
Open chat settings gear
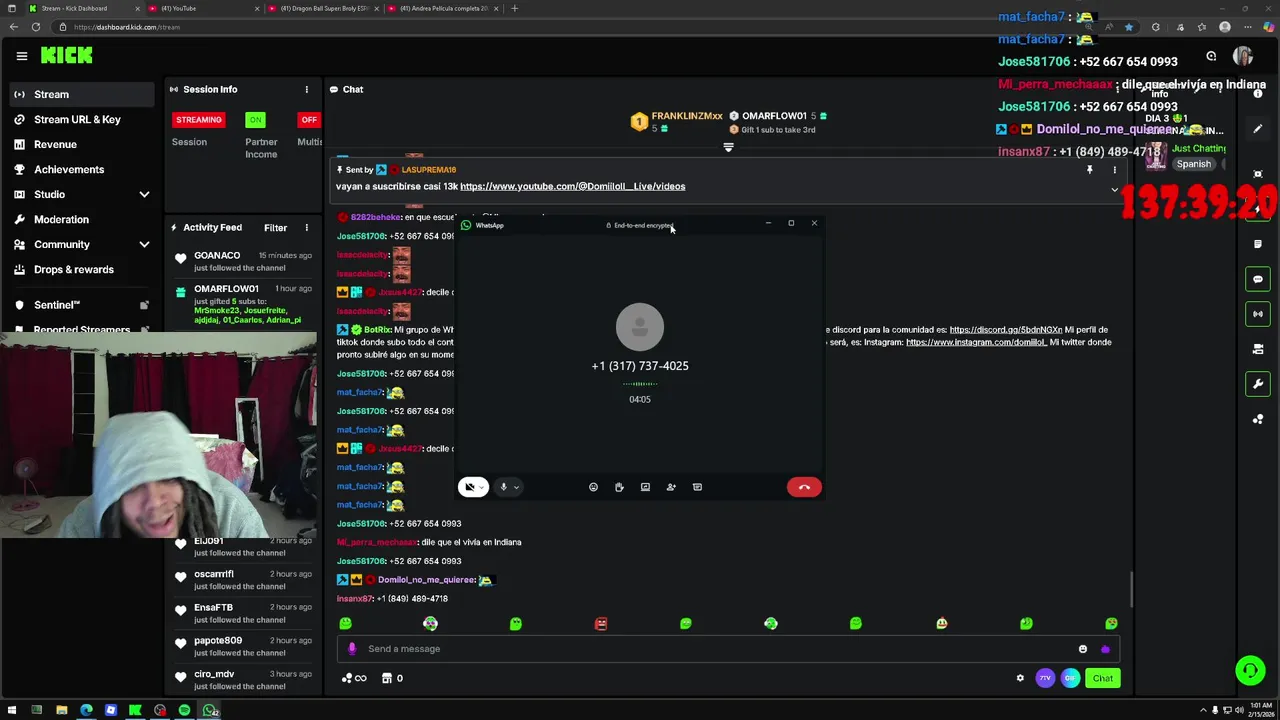[1020, 678]
